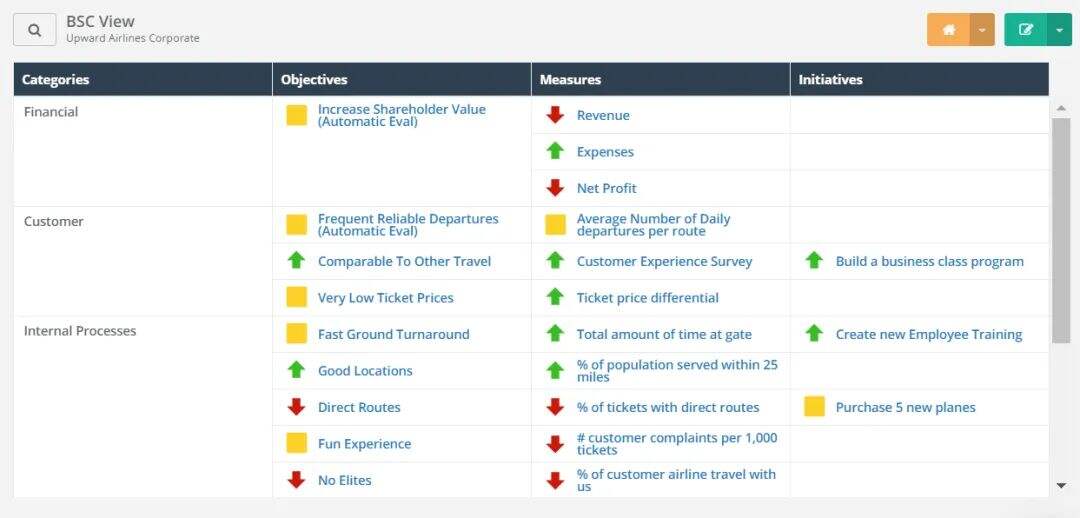Image resolution: width=1080 pixels, height=518 pixels.
Task: Click the orange home icon button
Action: (x=948, y=30)
